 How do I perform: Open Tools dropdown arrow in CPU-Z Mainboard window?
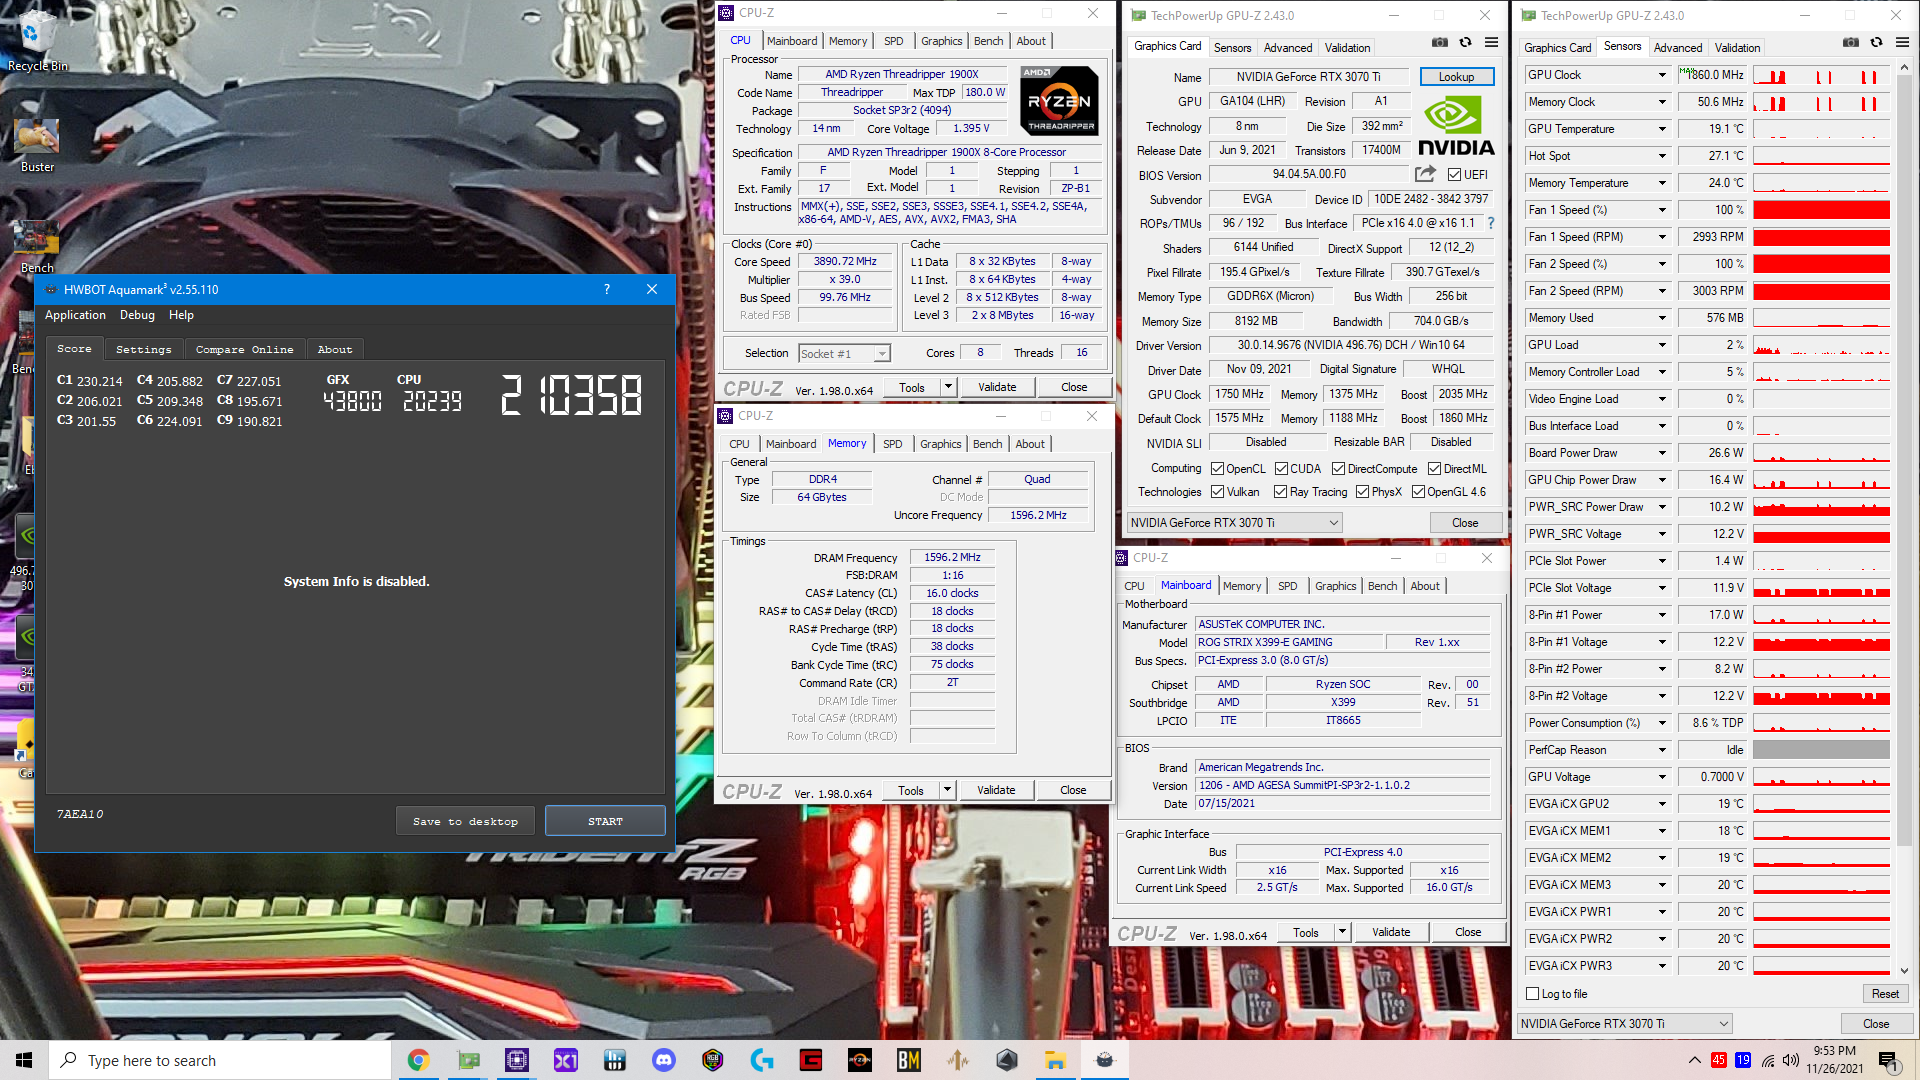pos(1342,932)
